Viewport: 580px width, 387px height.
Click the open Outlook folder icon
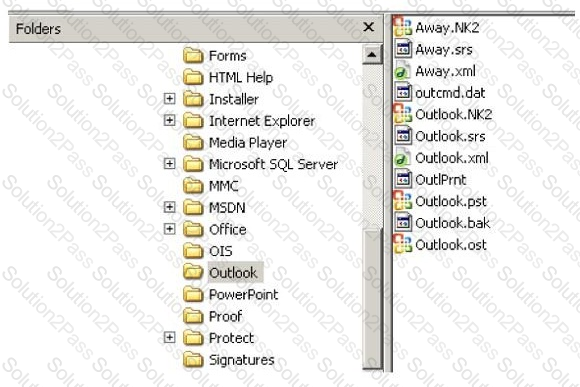(x=193, y=272)
